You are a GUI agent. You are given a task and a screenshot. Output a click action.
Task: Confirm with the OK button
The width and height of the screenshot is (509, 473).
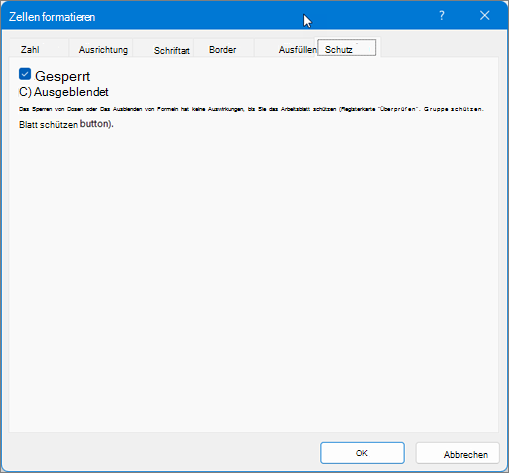pyautogui.click(x=362, y=453)
